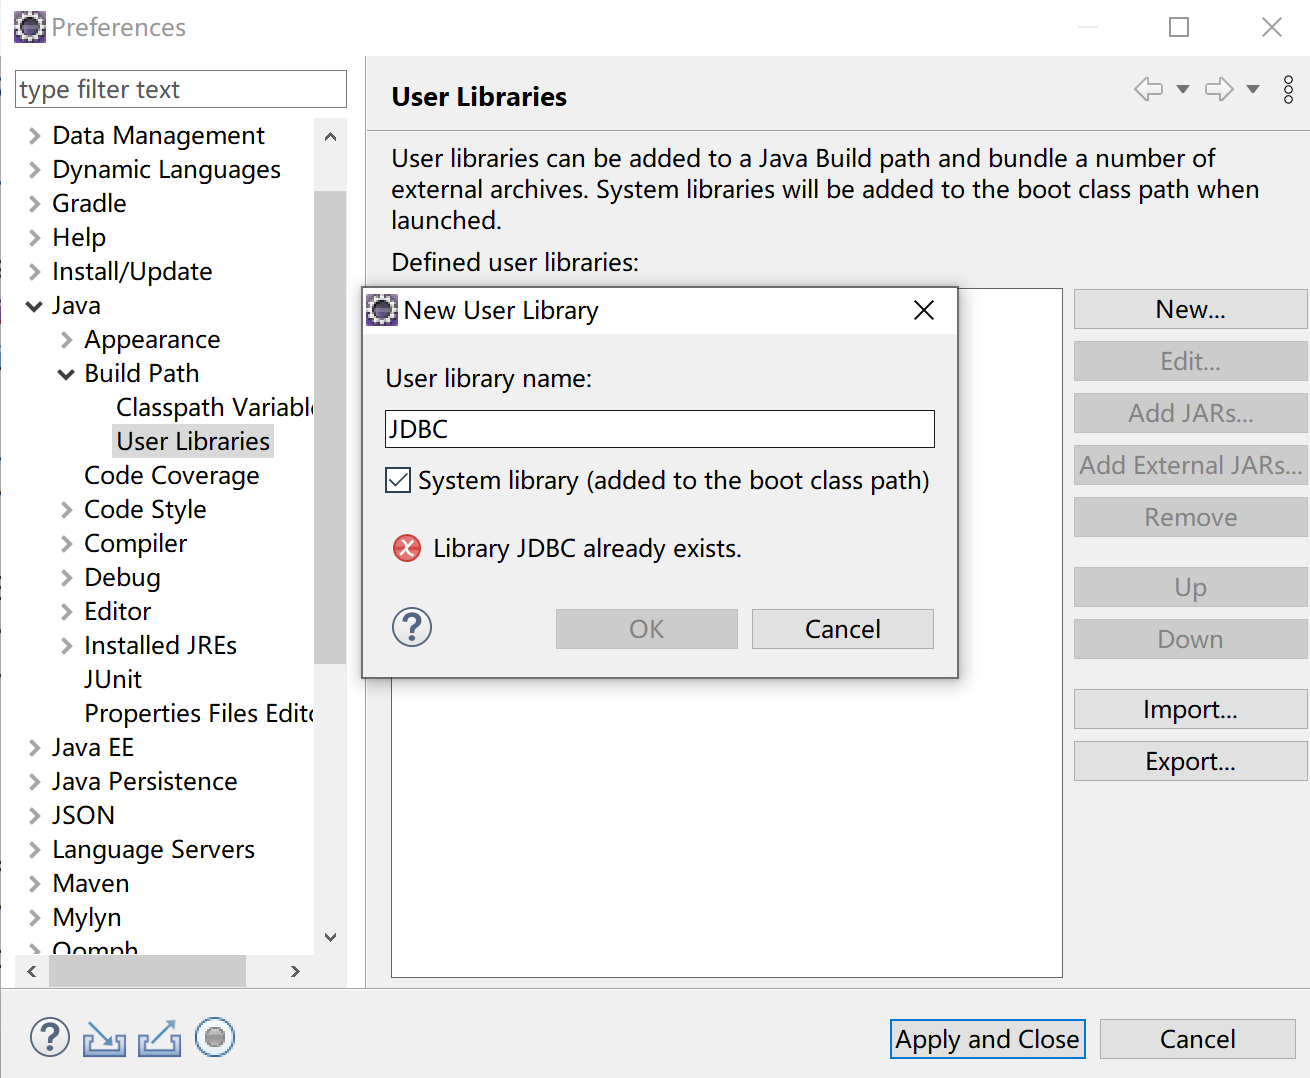The height and width of the screenshot is (1078, 1310).
Task: Select Code Coverage in the tree
Action: 172,475
